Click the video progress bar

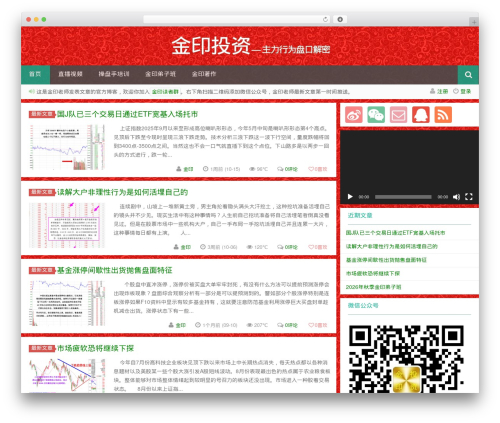pyautogui.click(x=403, y=197)
